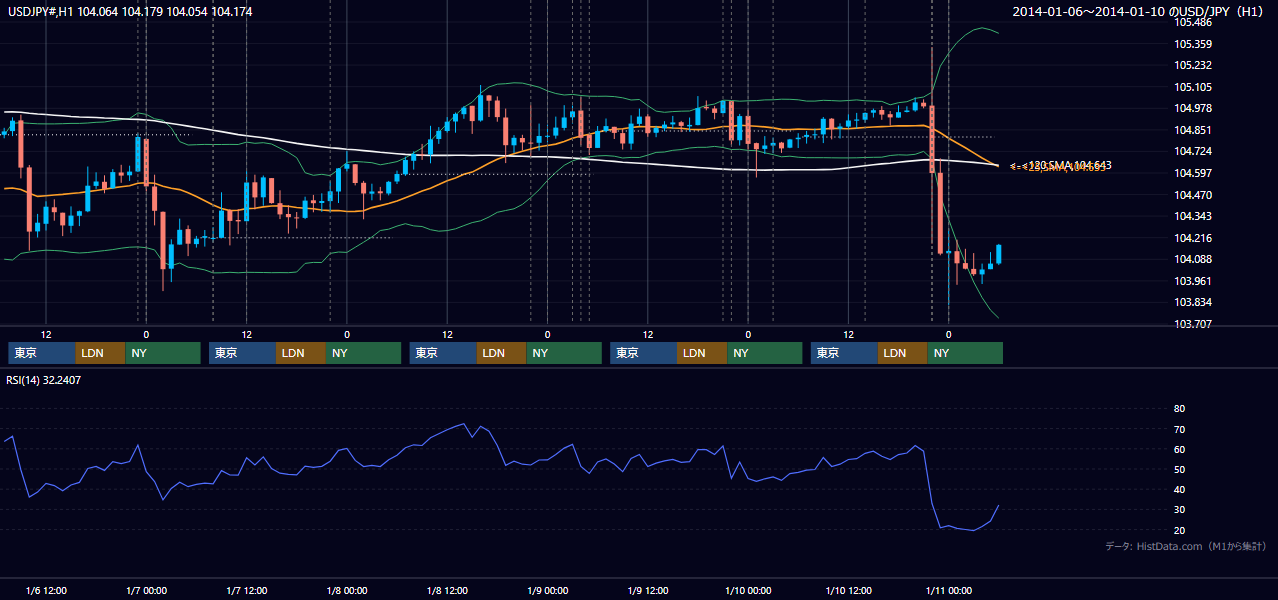Click the 105.486 price axis label

click(x=1193, y=22)
